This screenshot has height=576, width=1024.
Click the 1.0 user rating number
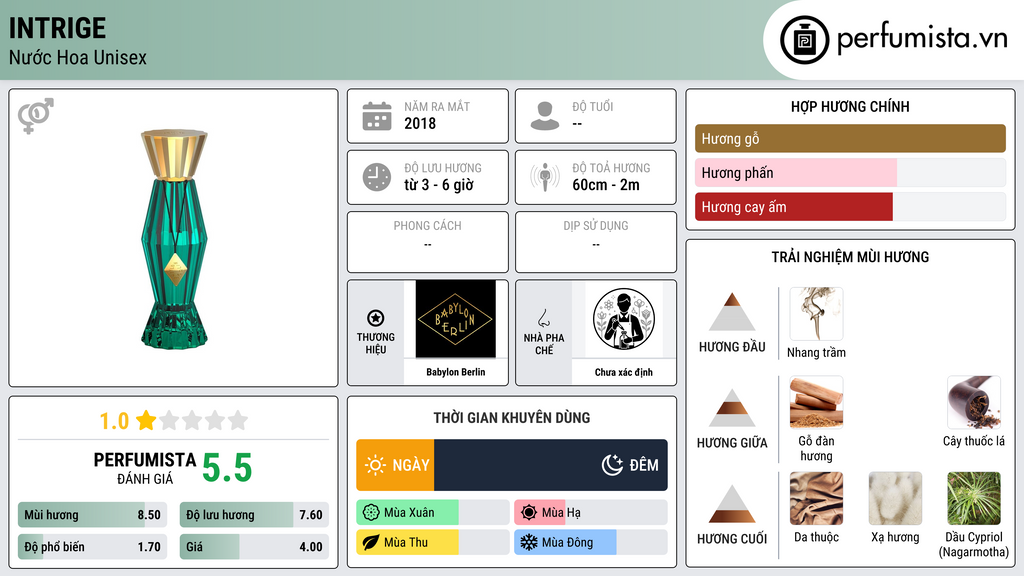coord(114,421)
